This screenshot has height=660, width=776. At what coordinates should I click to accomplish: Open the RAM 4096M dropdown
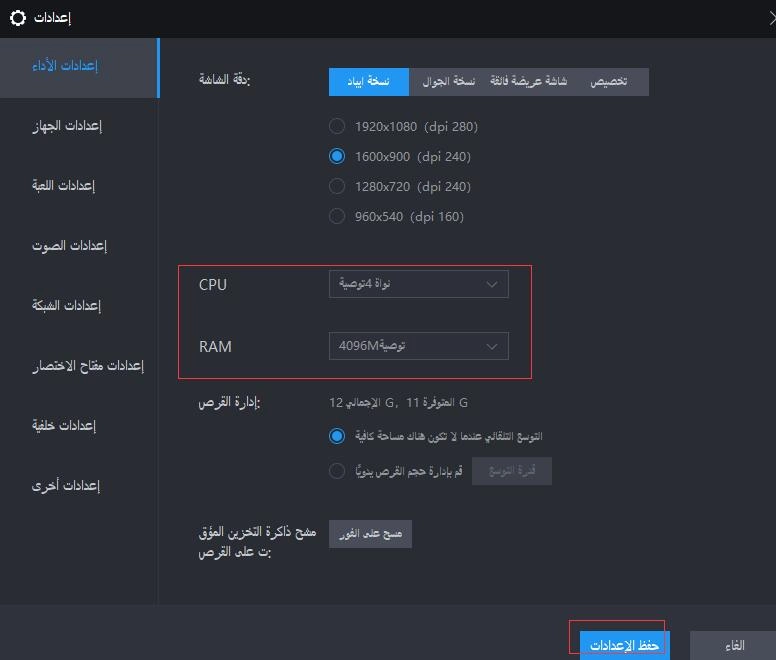coord(419,346)
